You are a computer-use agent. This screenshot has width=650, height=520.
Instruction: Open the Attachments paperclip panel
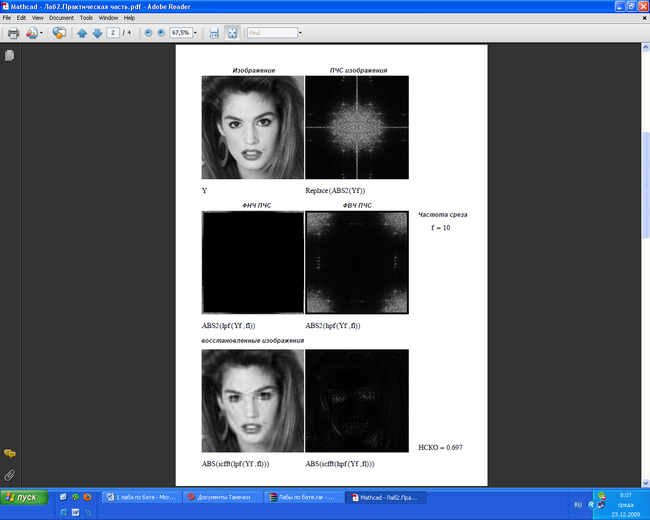(9, 473)
